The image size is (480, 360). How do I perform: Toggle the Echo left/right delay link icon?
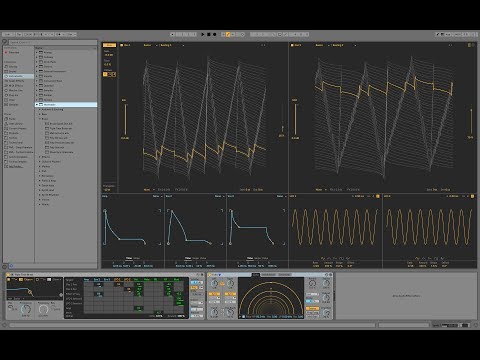point(222,284)
